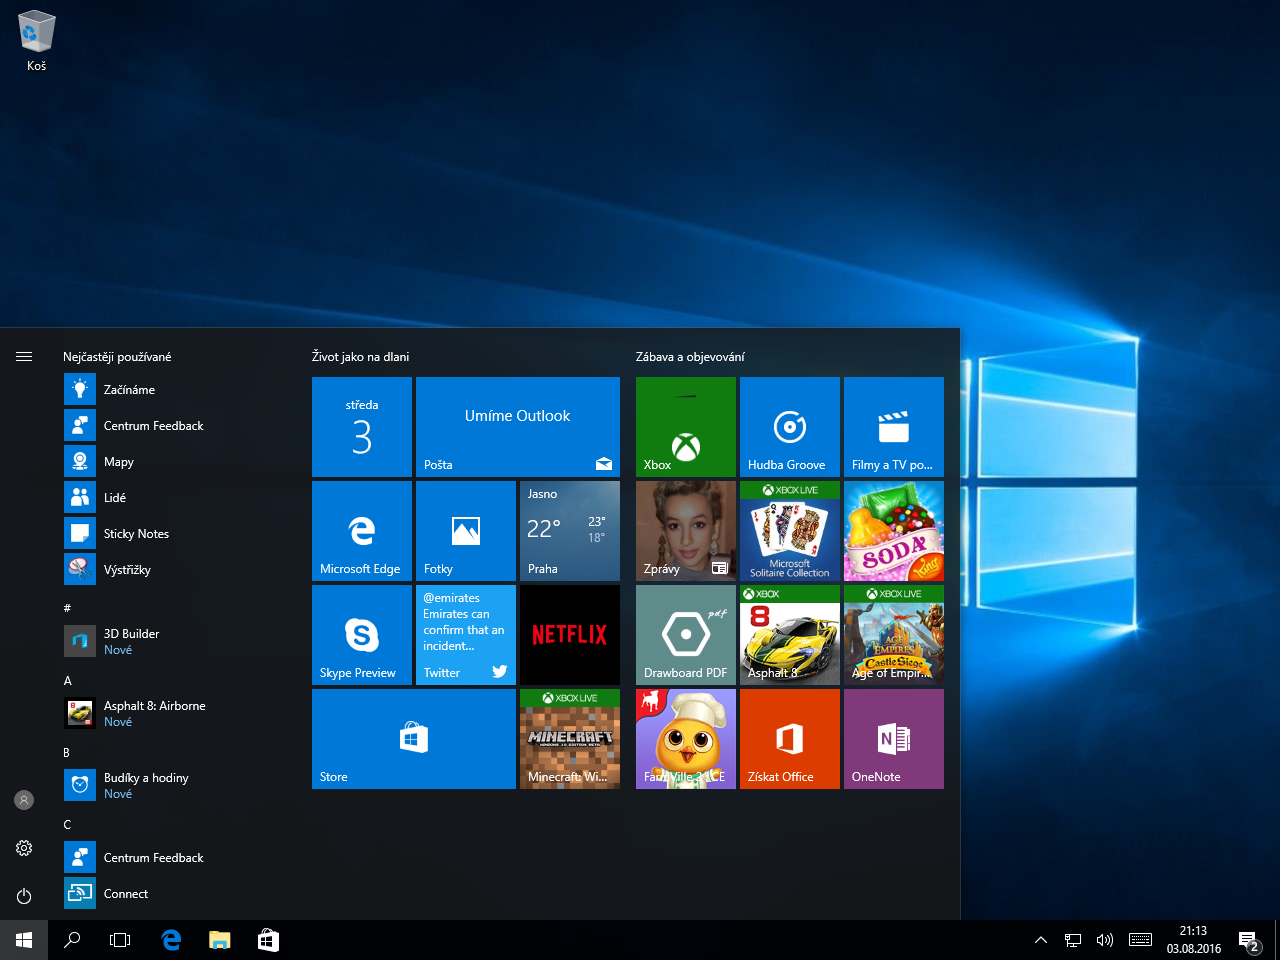Click the letter A section header
Image resolution: width=1280 pixels, height=960 pixels.
tap(67, 681)
